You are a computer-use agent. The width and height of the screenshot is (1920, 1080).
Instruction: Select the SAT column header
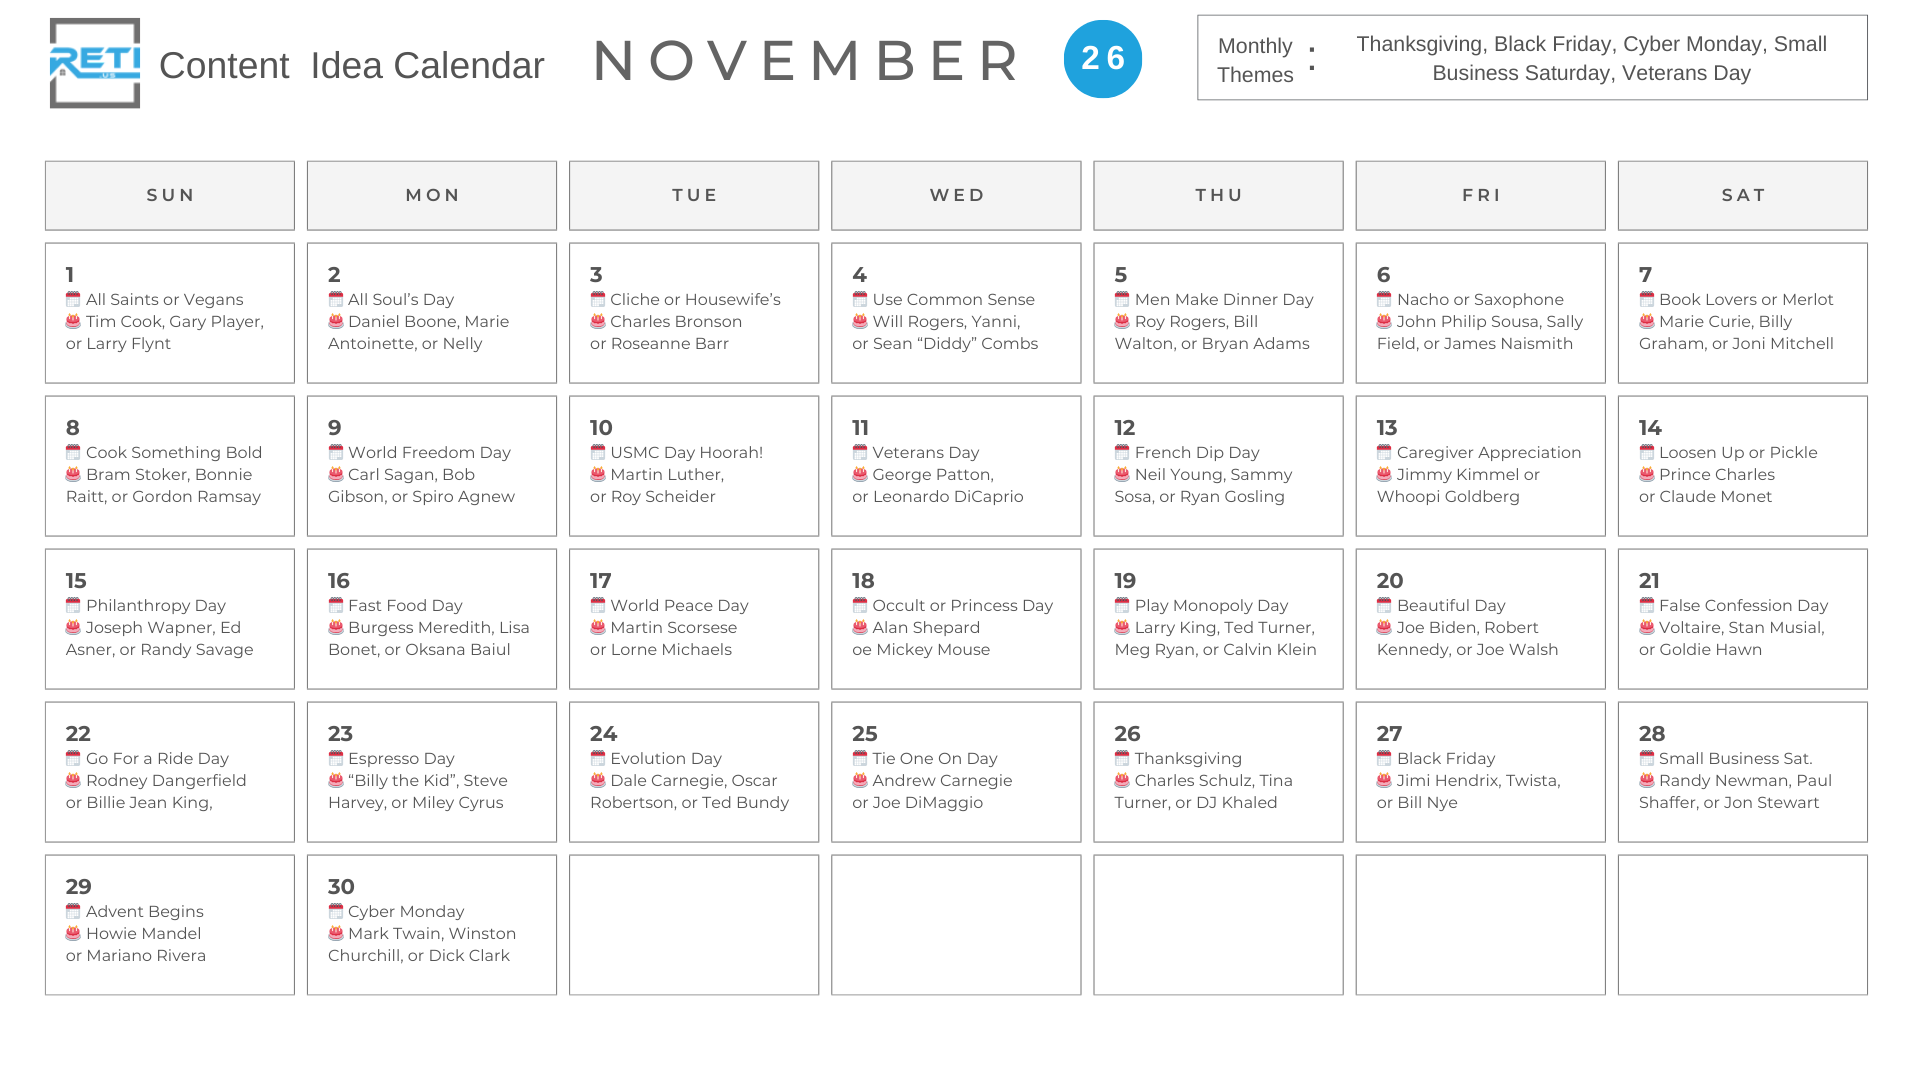[x=1742, y=196]
